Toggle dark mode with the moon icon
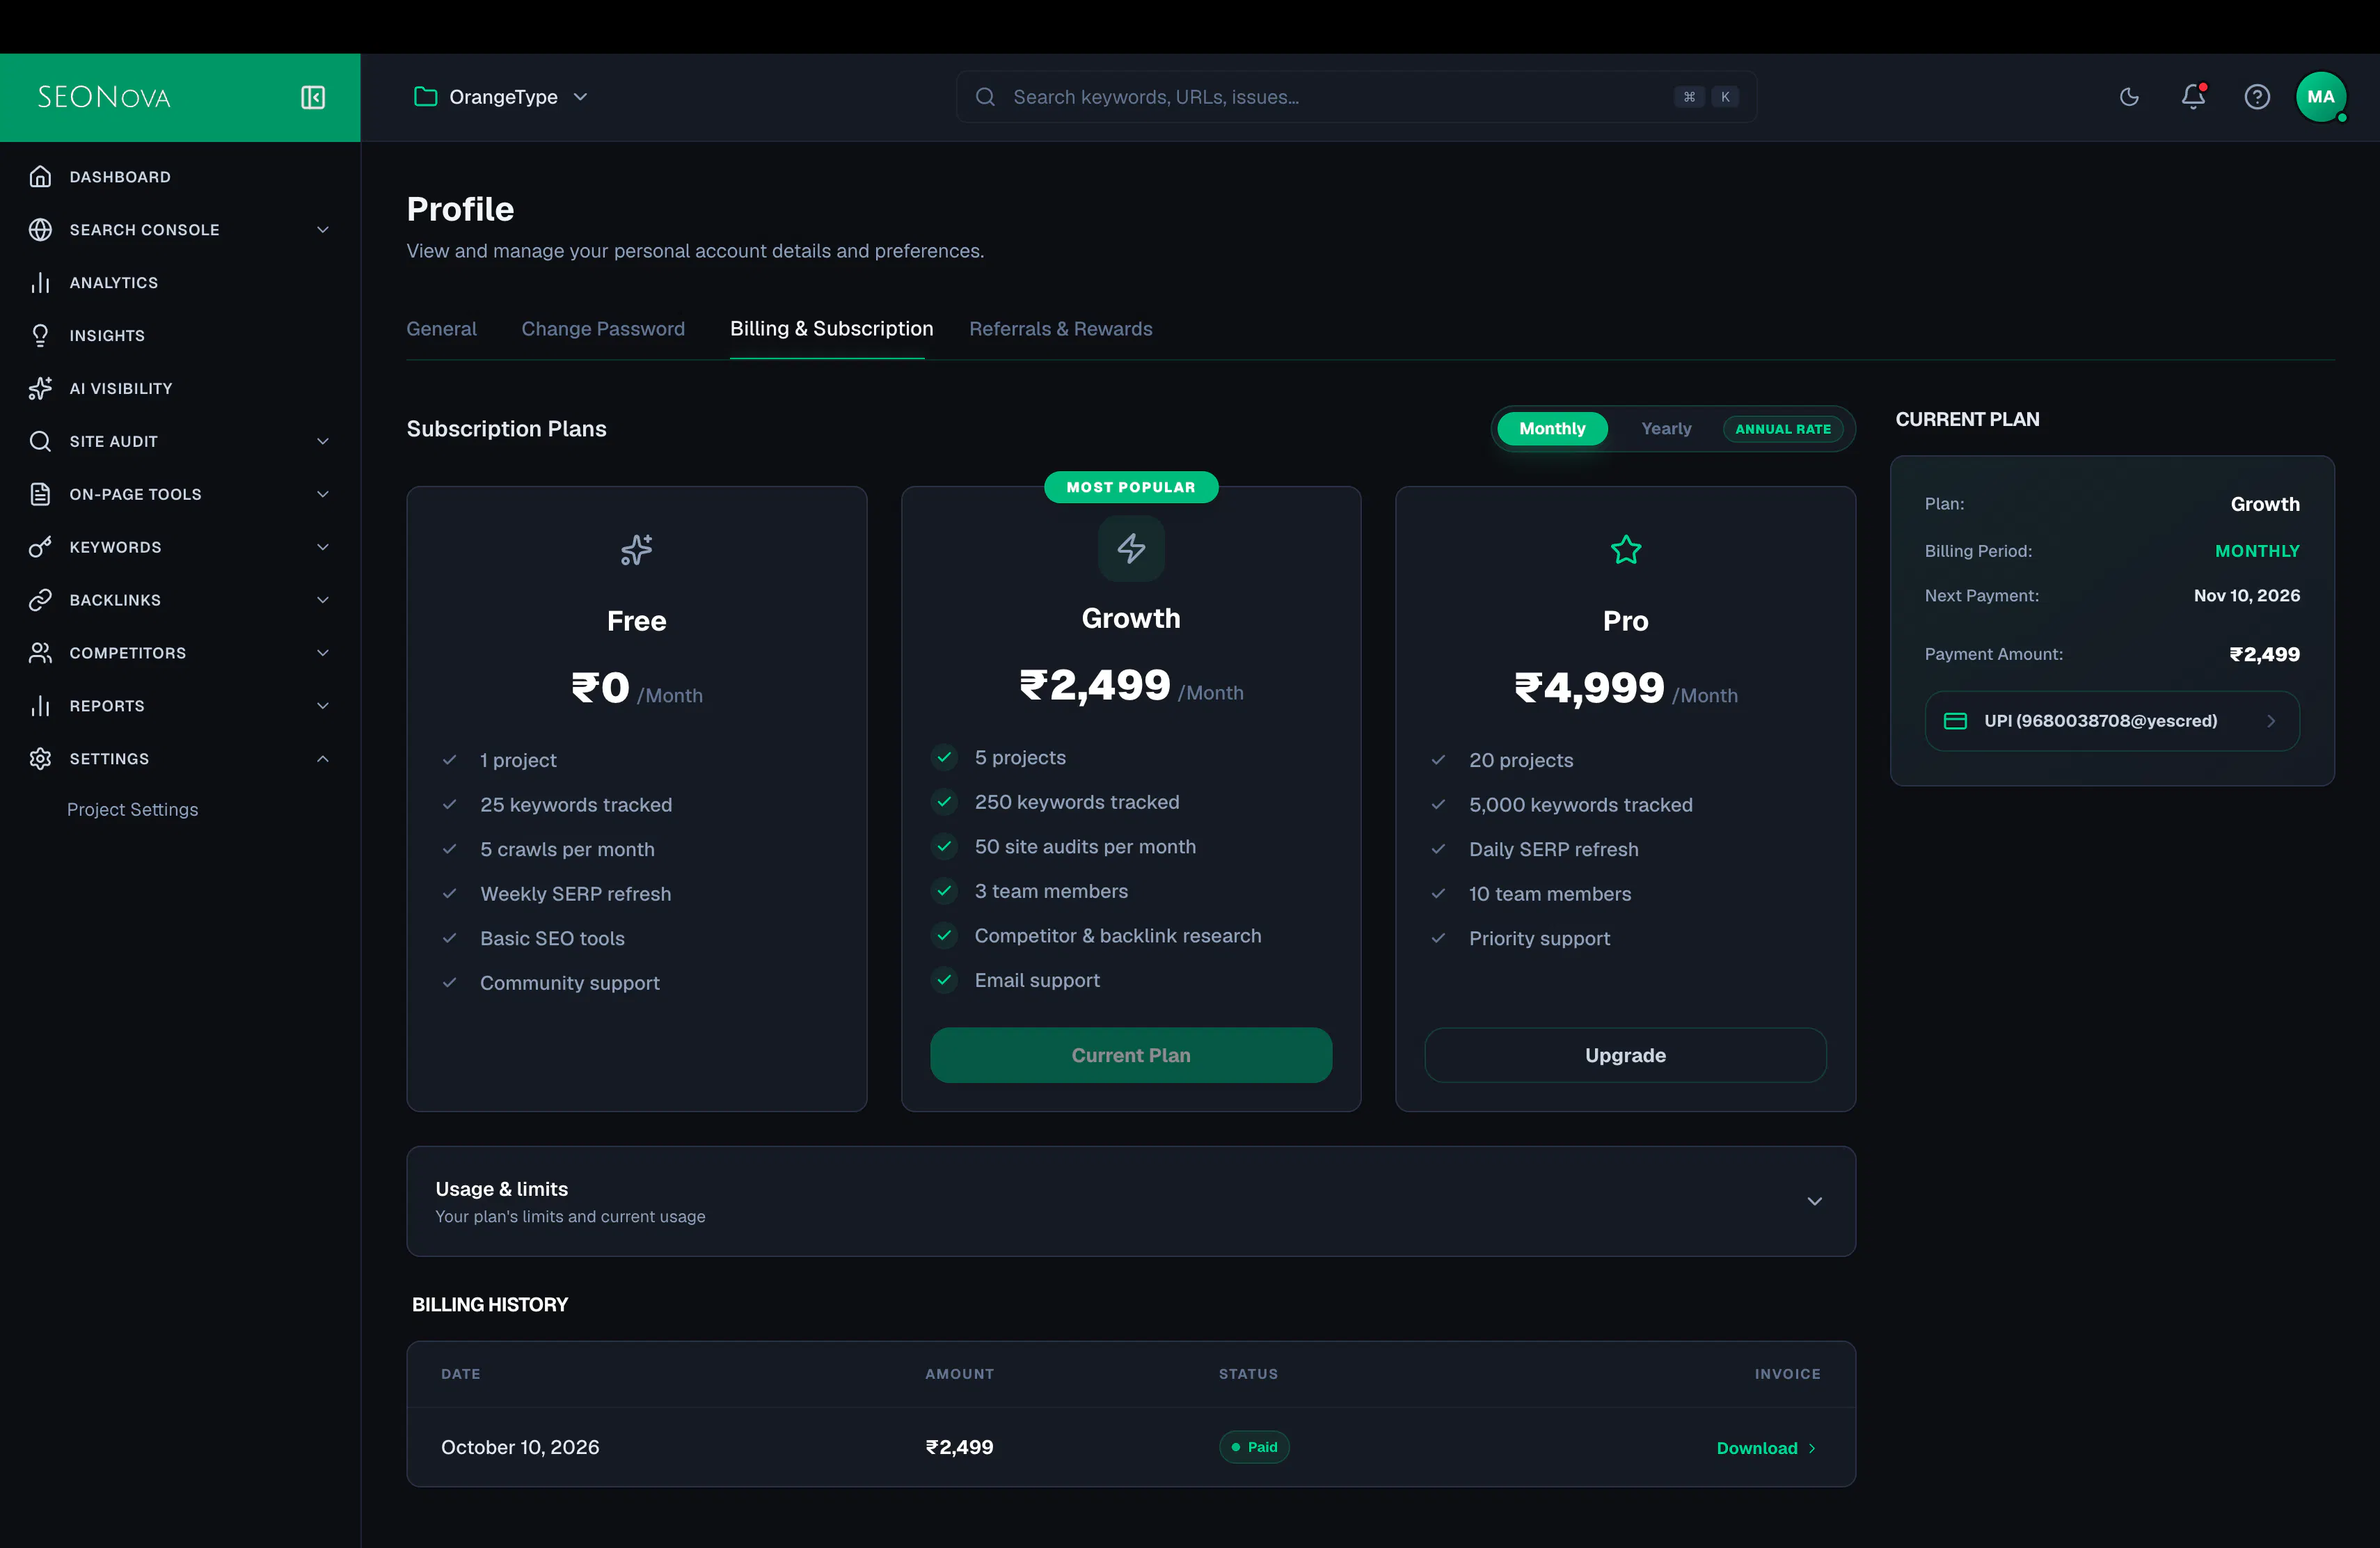Viewport: 2380px width, 1548px height. (x=2129, y=97)
